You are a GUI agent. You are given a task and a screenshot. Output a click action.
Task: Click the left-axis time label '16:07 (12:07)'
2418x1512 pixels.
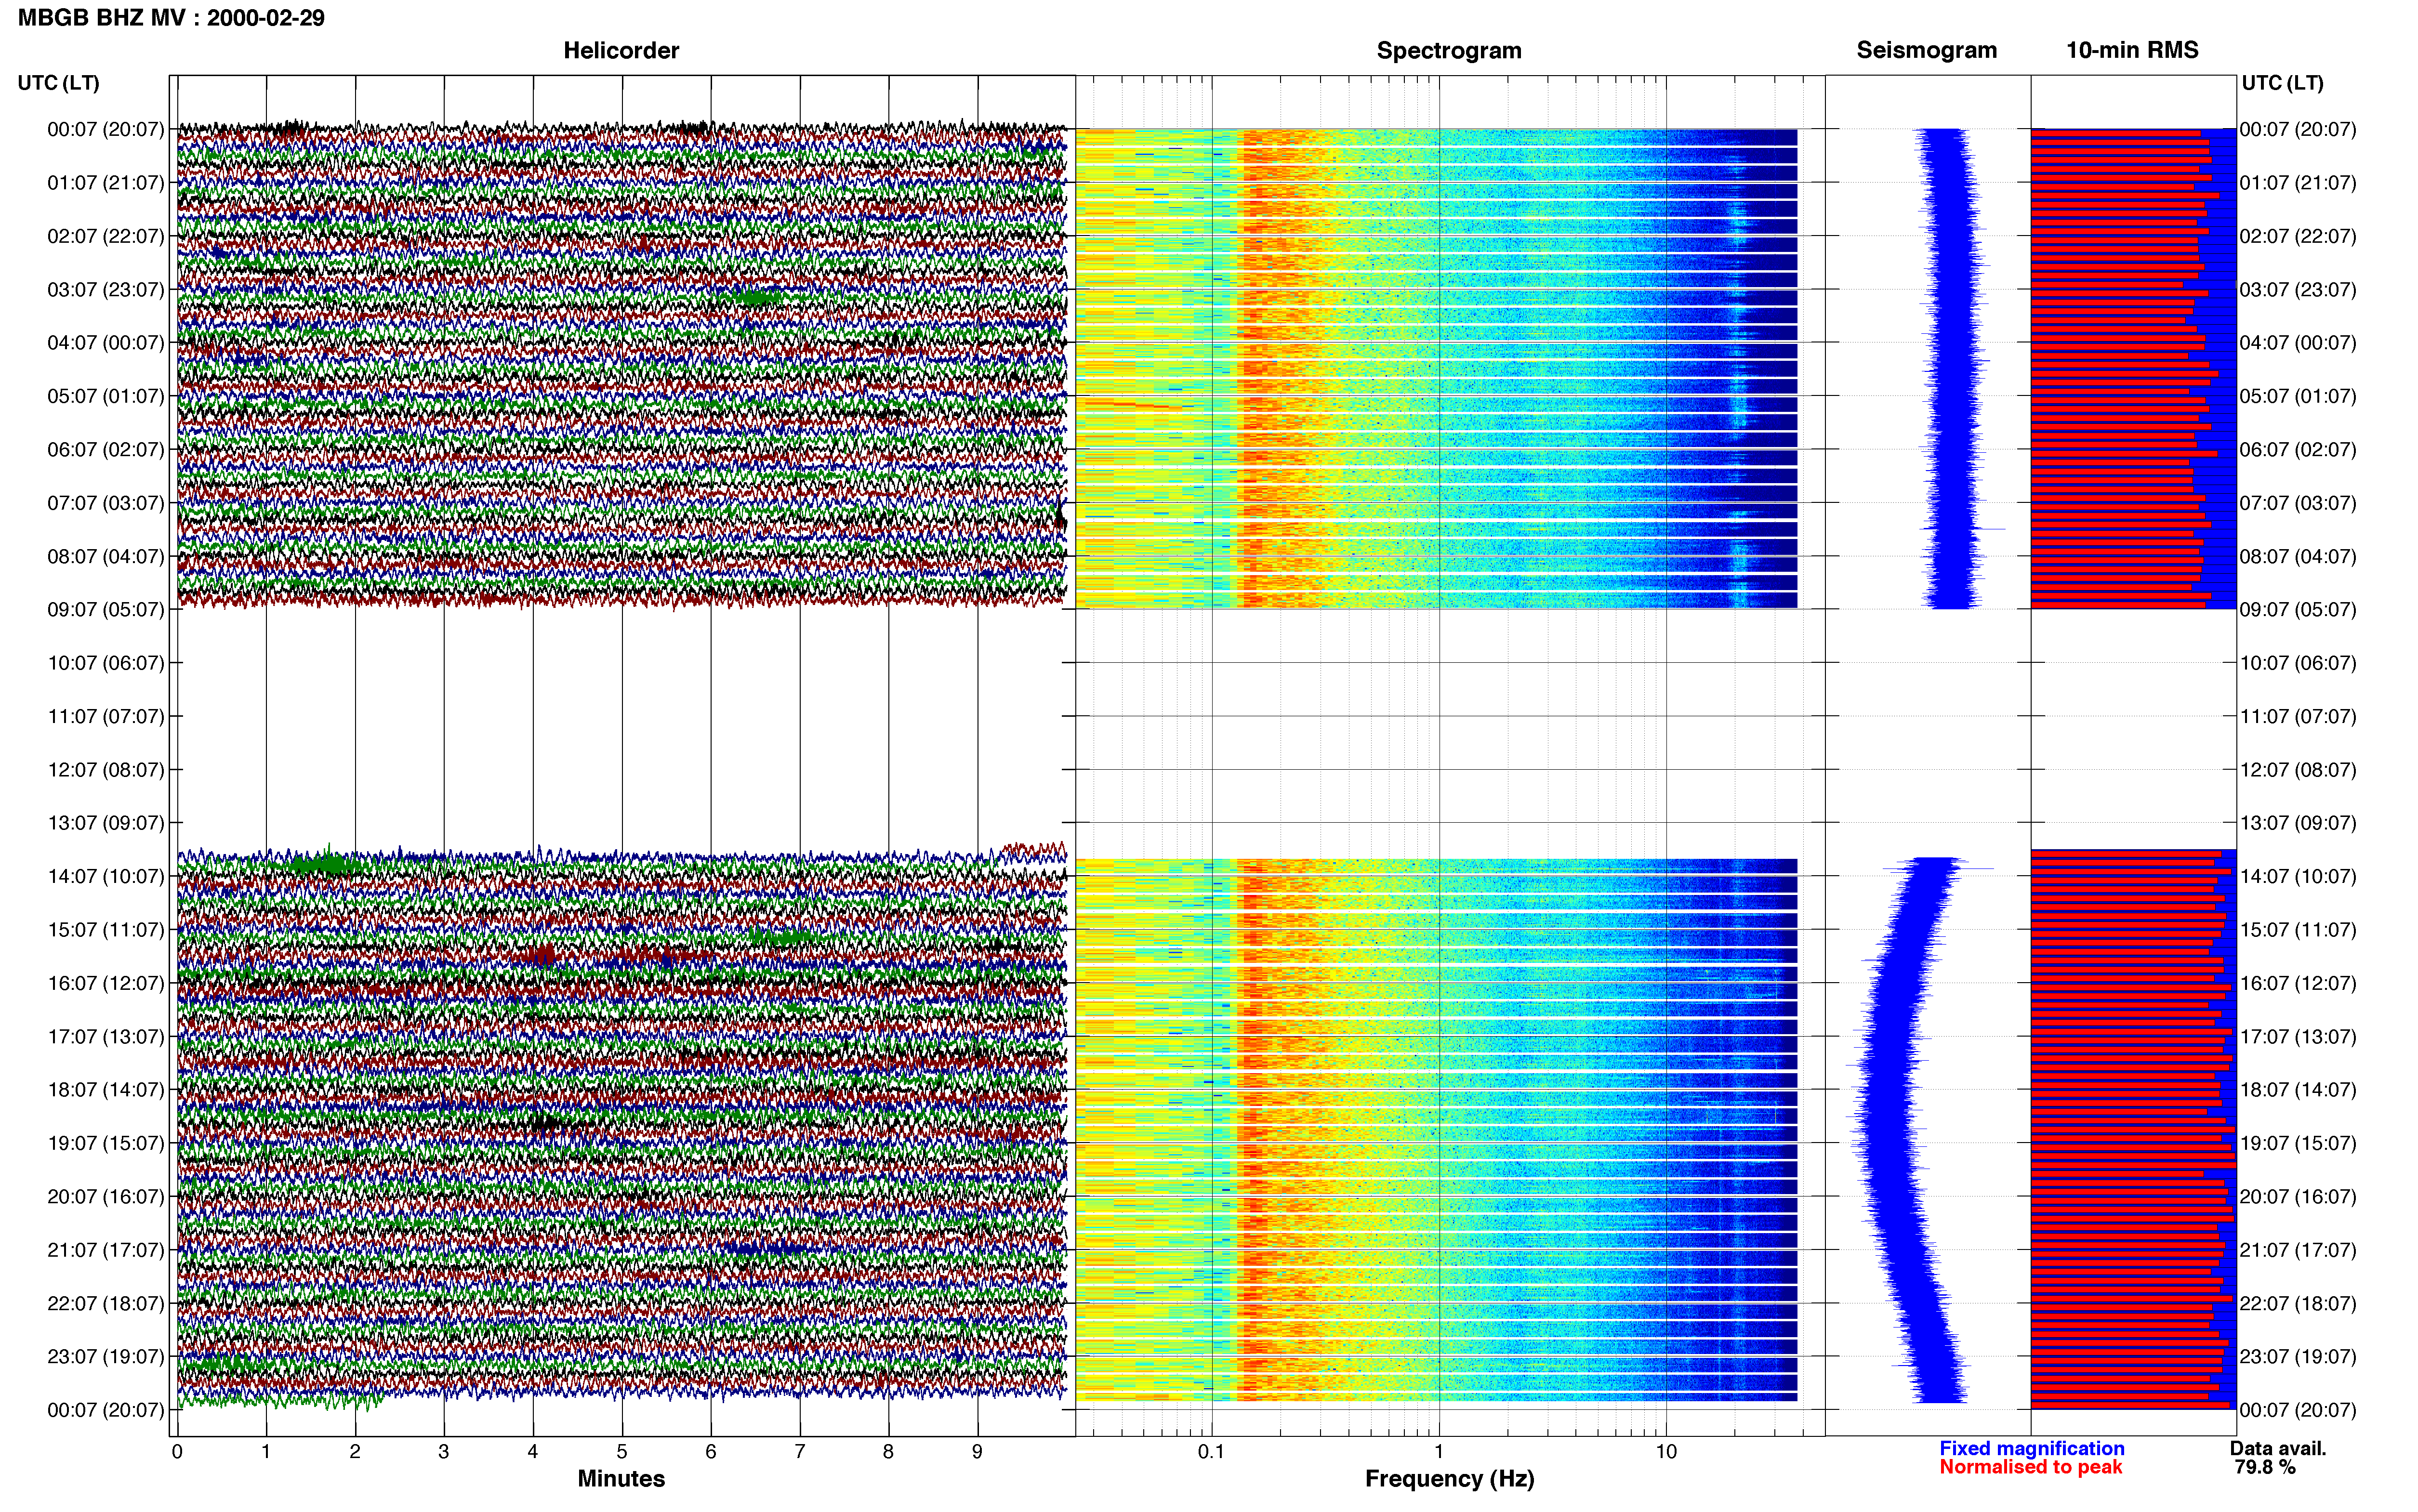pos(106,983)
